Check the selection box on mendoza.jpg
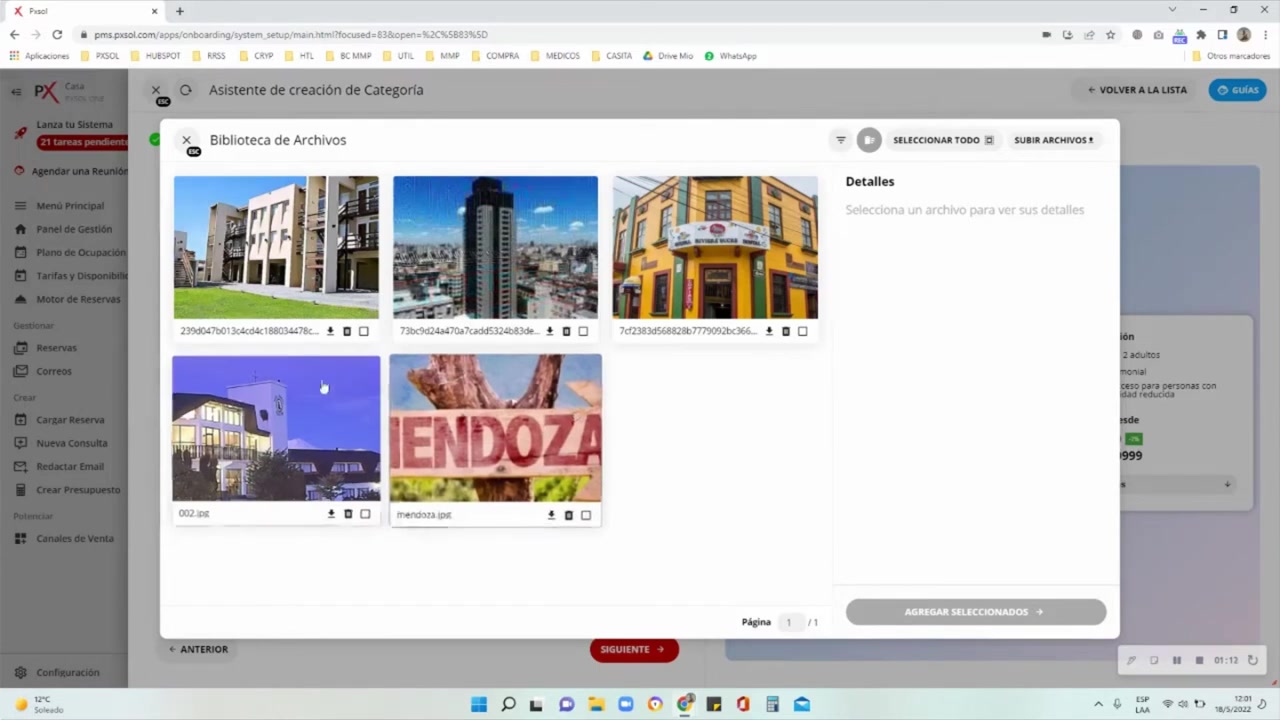Image resolution: width=1280 pixels, height=720 pixels. click(x=585, y=514)
